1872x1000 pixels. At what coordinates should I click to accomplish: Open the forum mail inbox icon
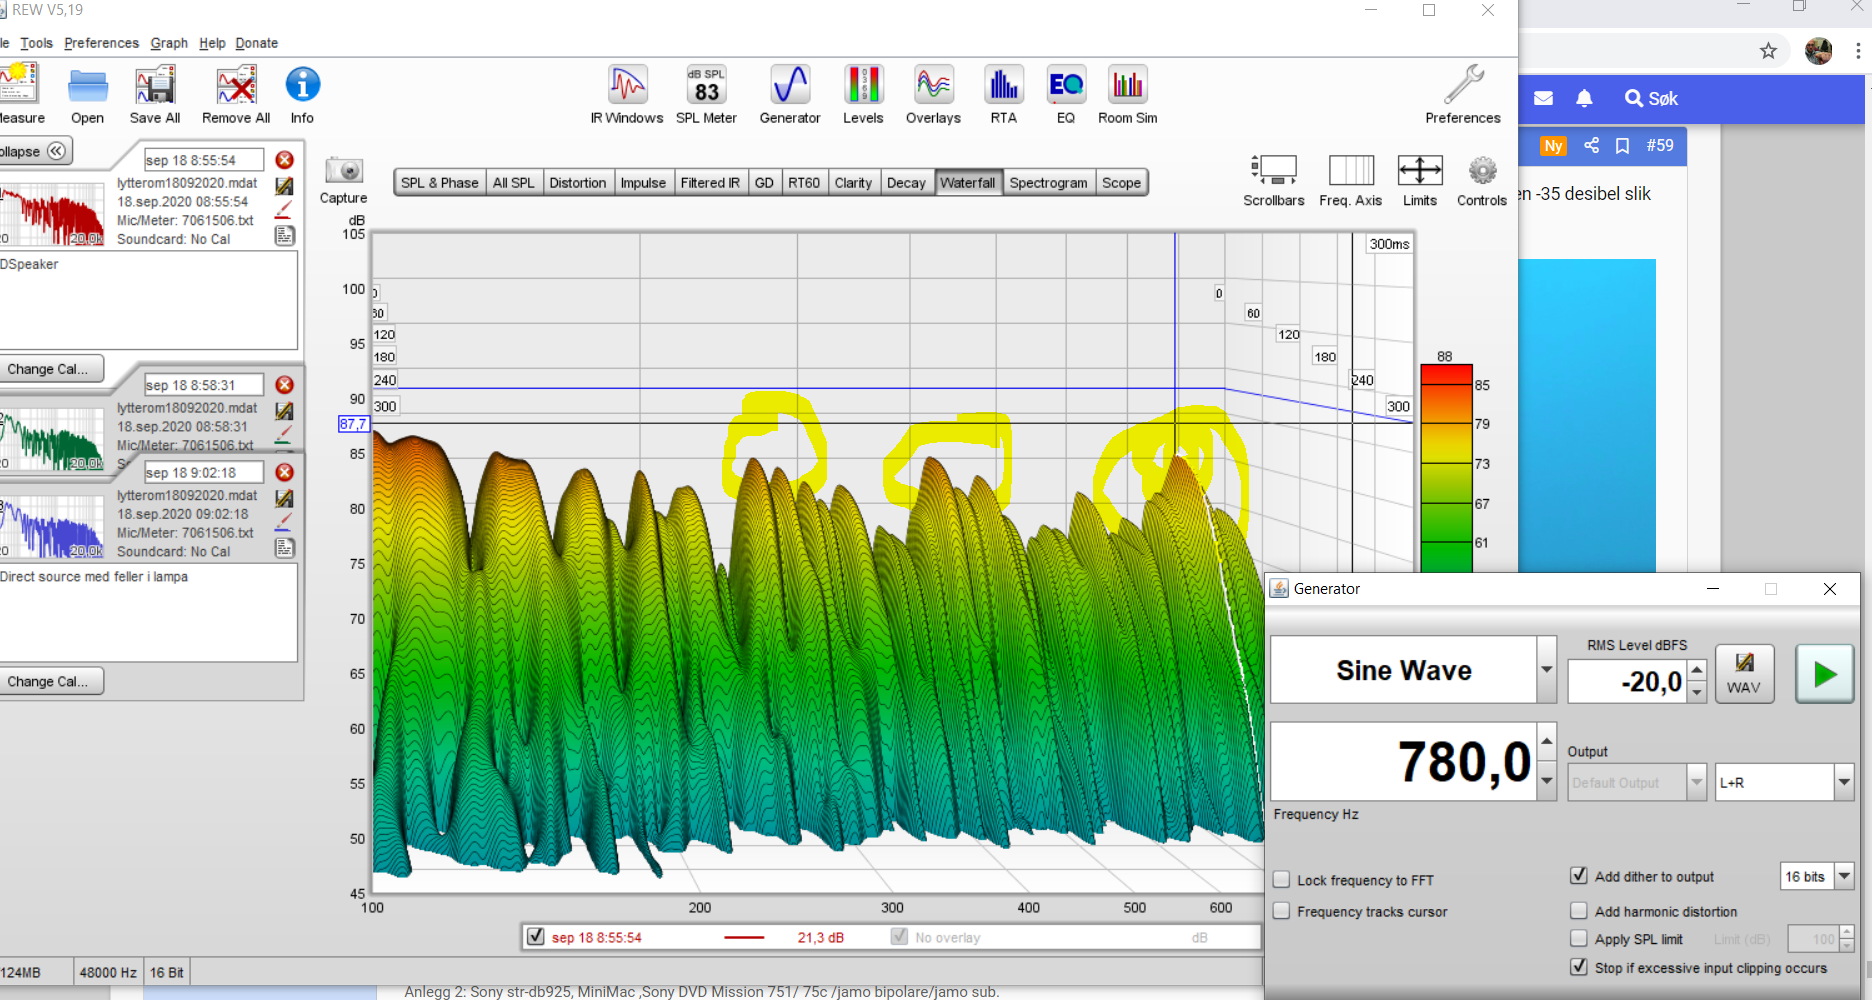[1543, 98]
